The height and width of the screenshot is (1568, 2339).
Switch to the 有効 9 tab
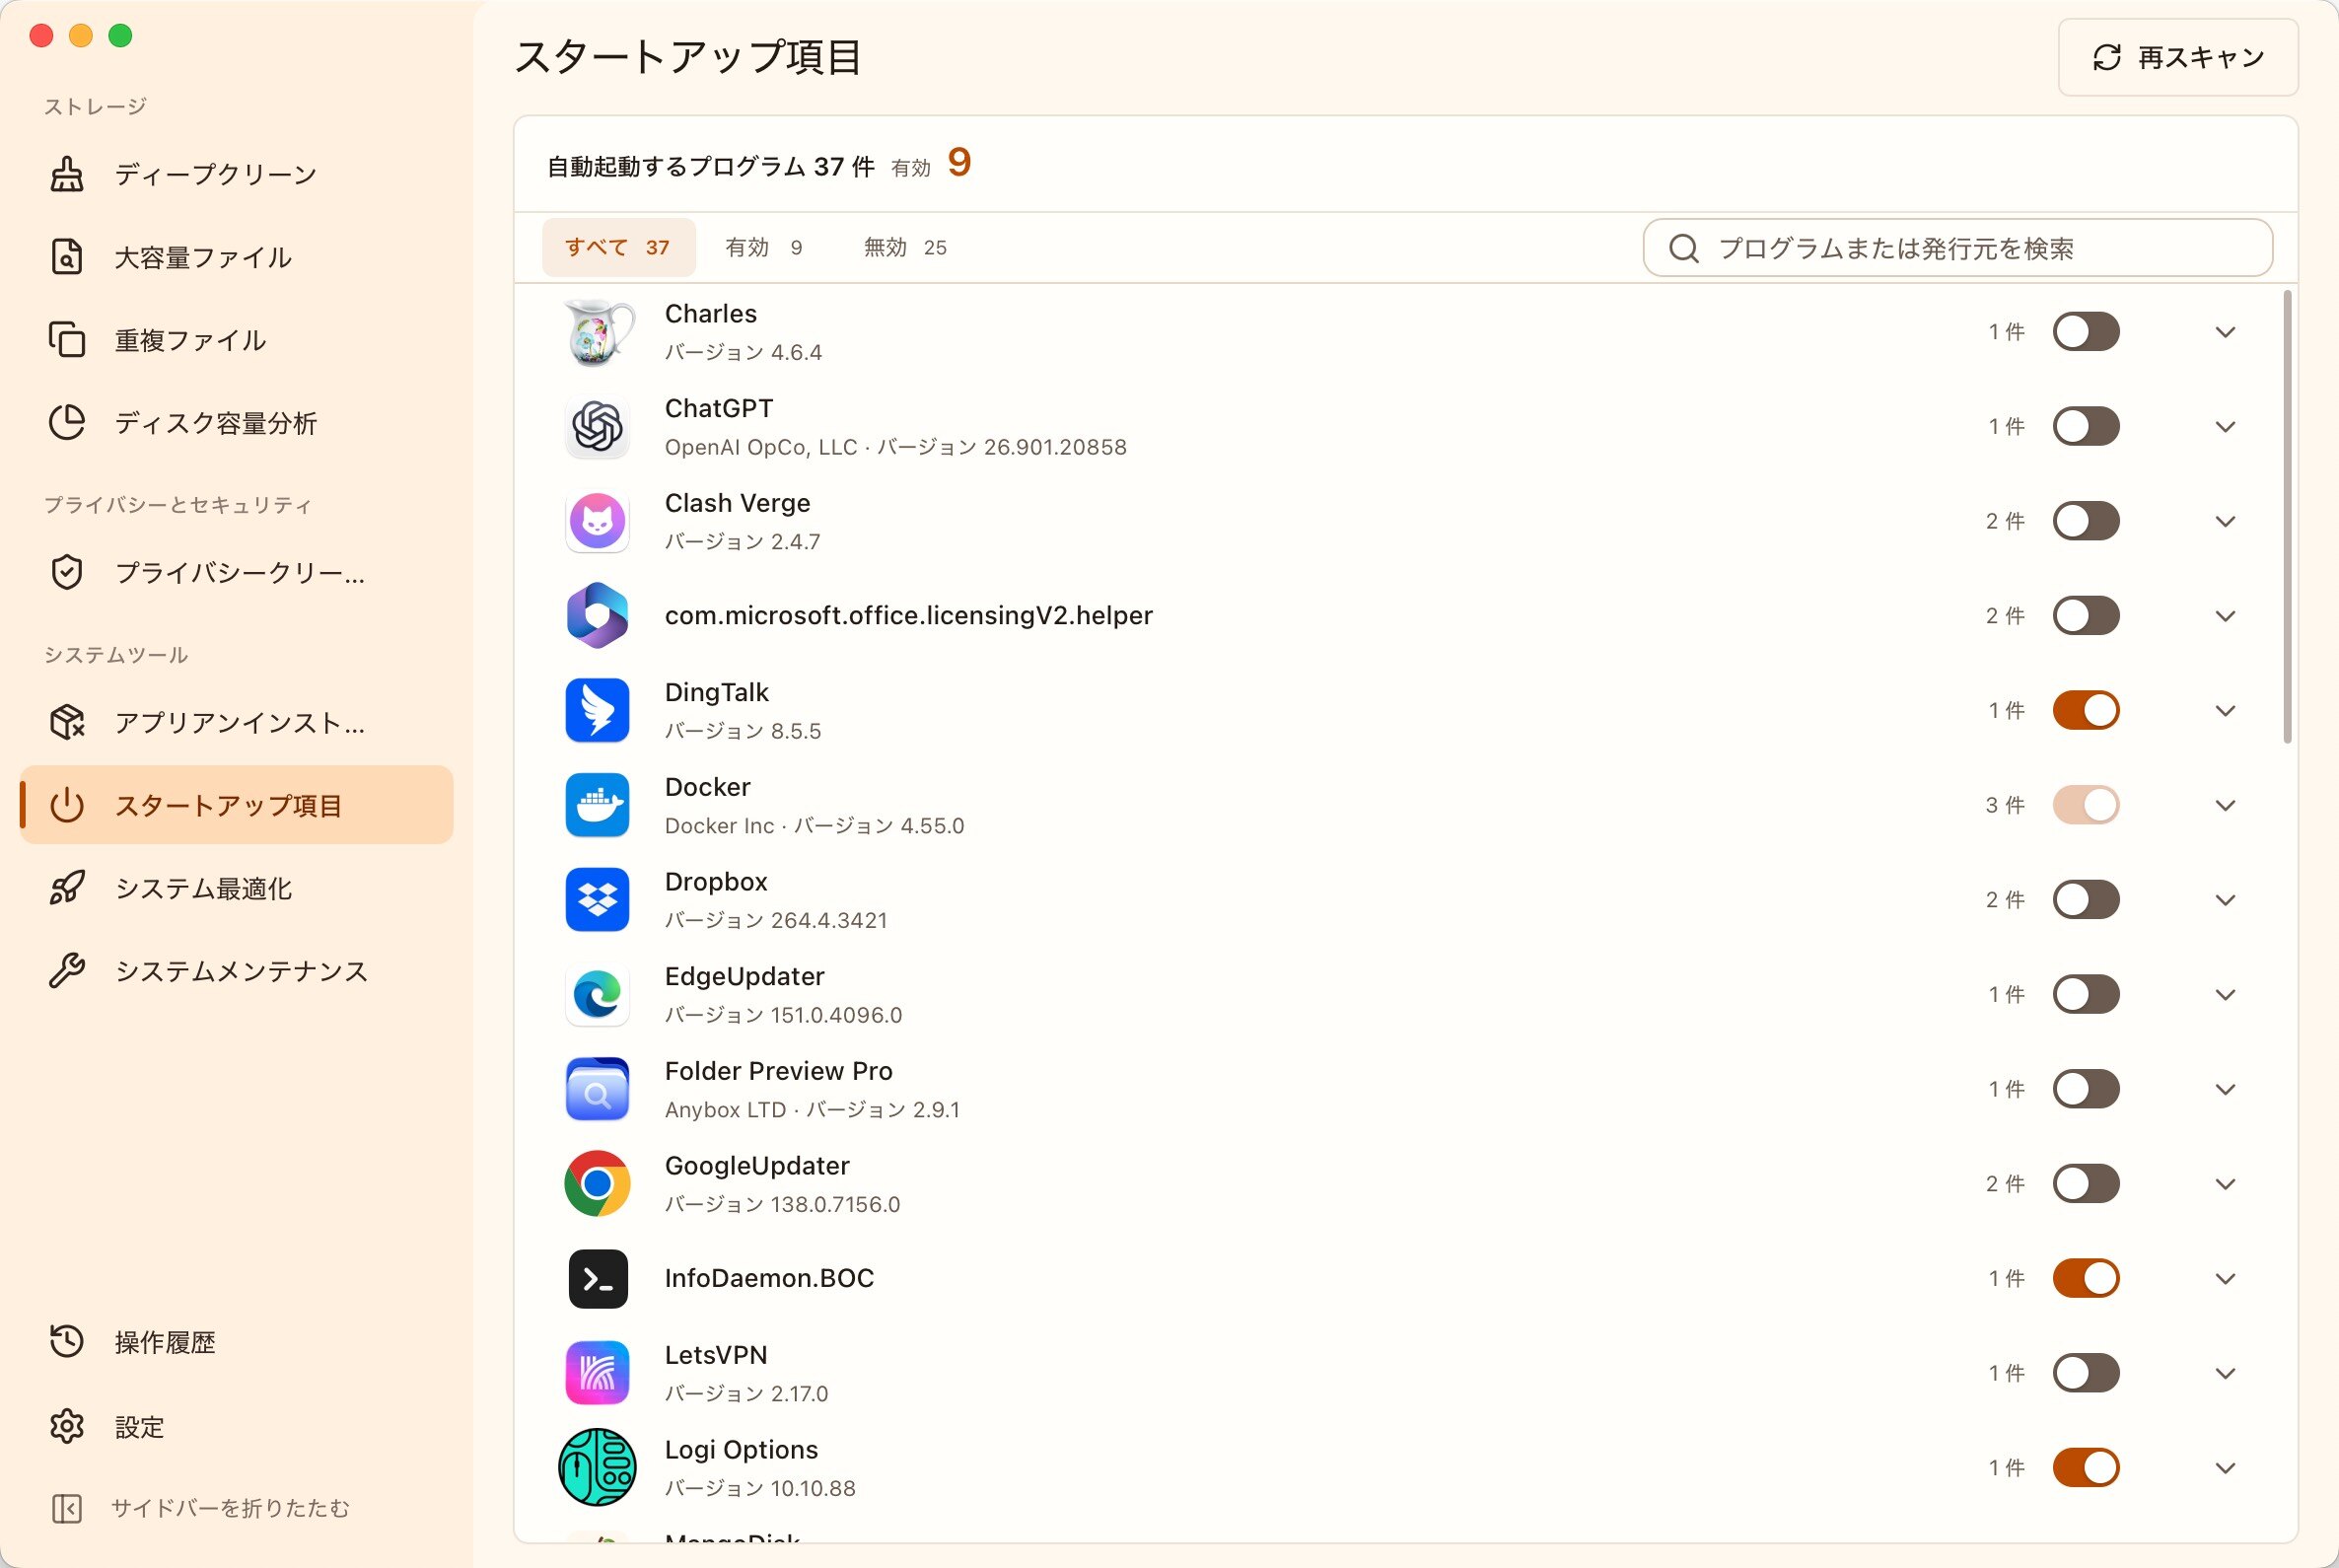tap(763, 247)
